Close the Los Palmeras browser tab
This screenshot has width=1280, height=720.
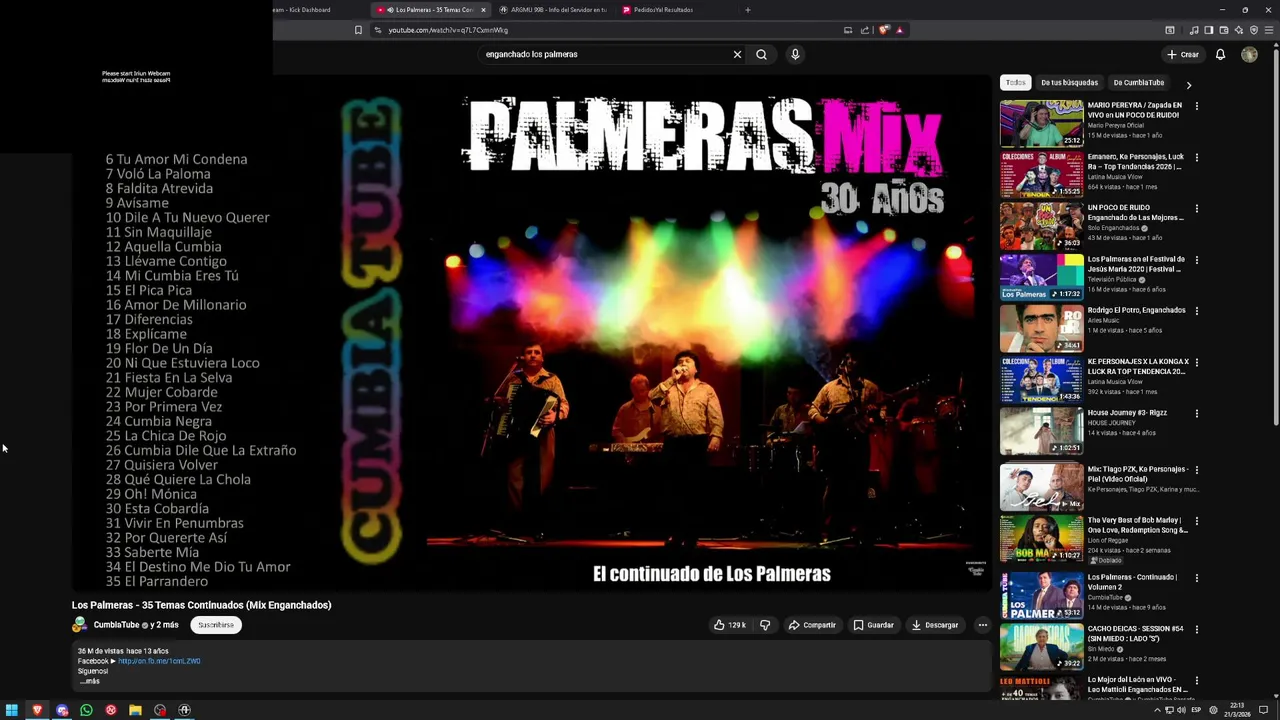483,10
